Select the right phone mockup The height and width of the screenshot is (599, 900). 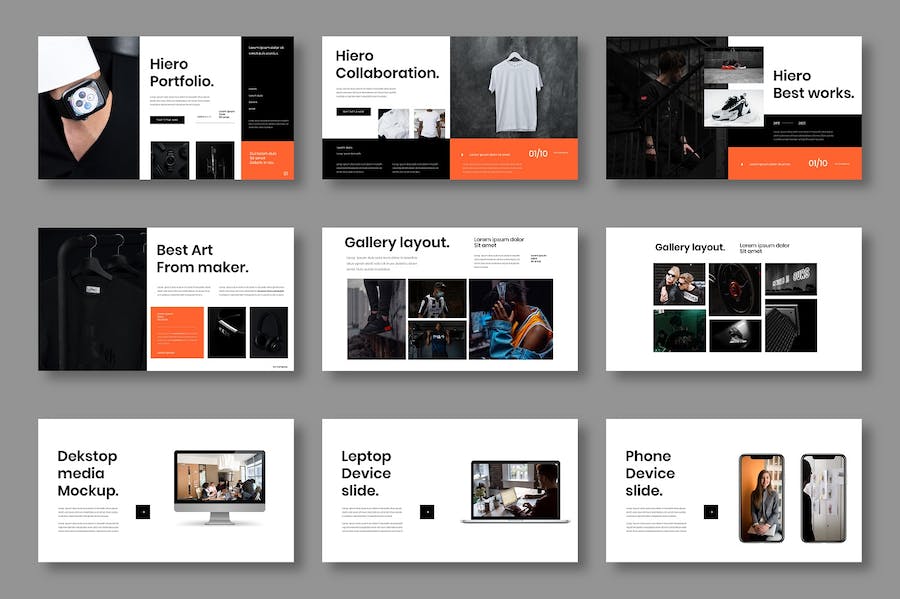coord(823,497)
